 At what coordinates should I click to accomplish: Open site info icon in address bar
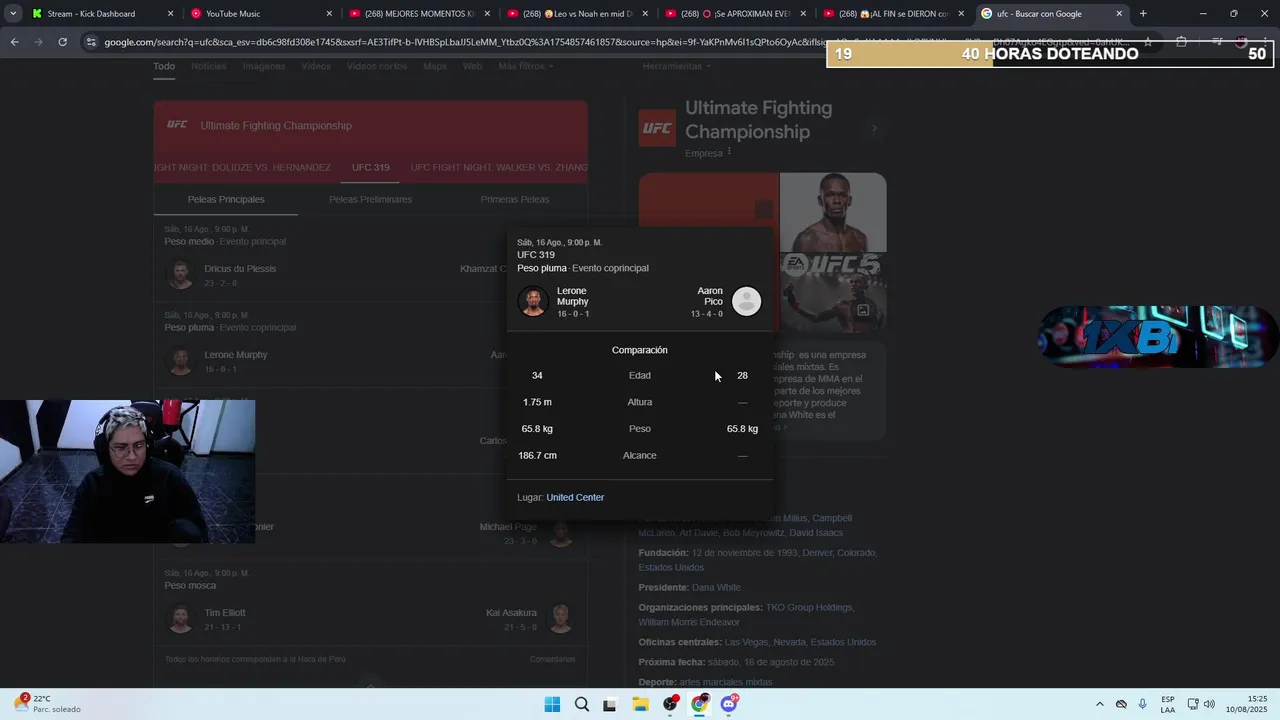91,42
